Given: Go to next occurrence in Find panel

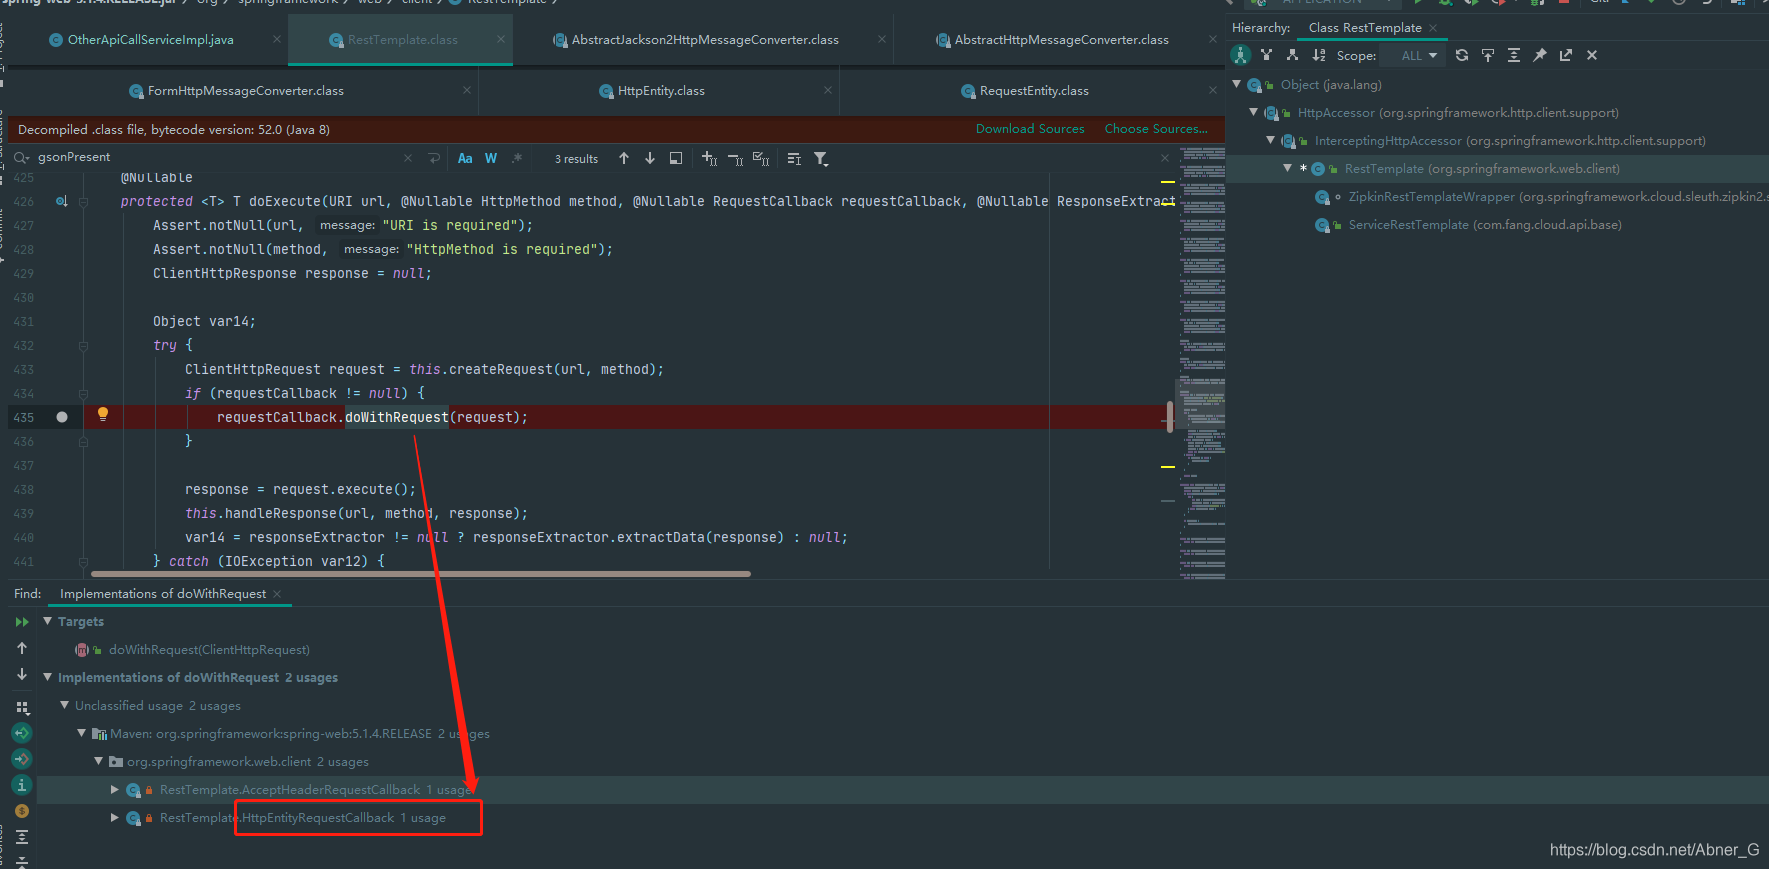Looking at the screenshot, I should coord(22,674).
